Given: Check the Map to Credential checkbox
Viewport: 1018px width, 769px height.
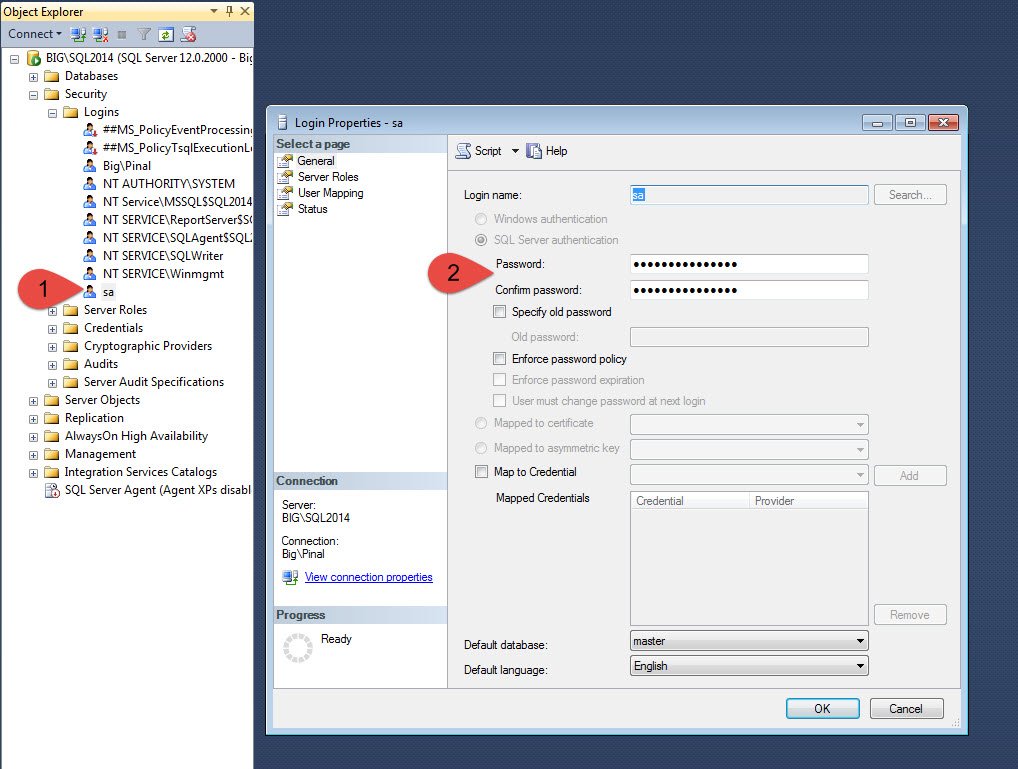Looking at the screenshot, I should point(481,472).
